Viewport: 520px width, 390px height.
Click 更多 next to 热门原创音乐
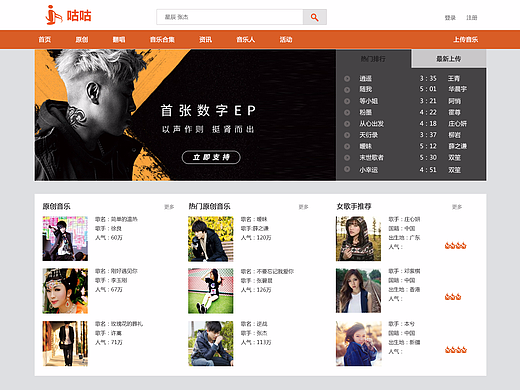303,207
